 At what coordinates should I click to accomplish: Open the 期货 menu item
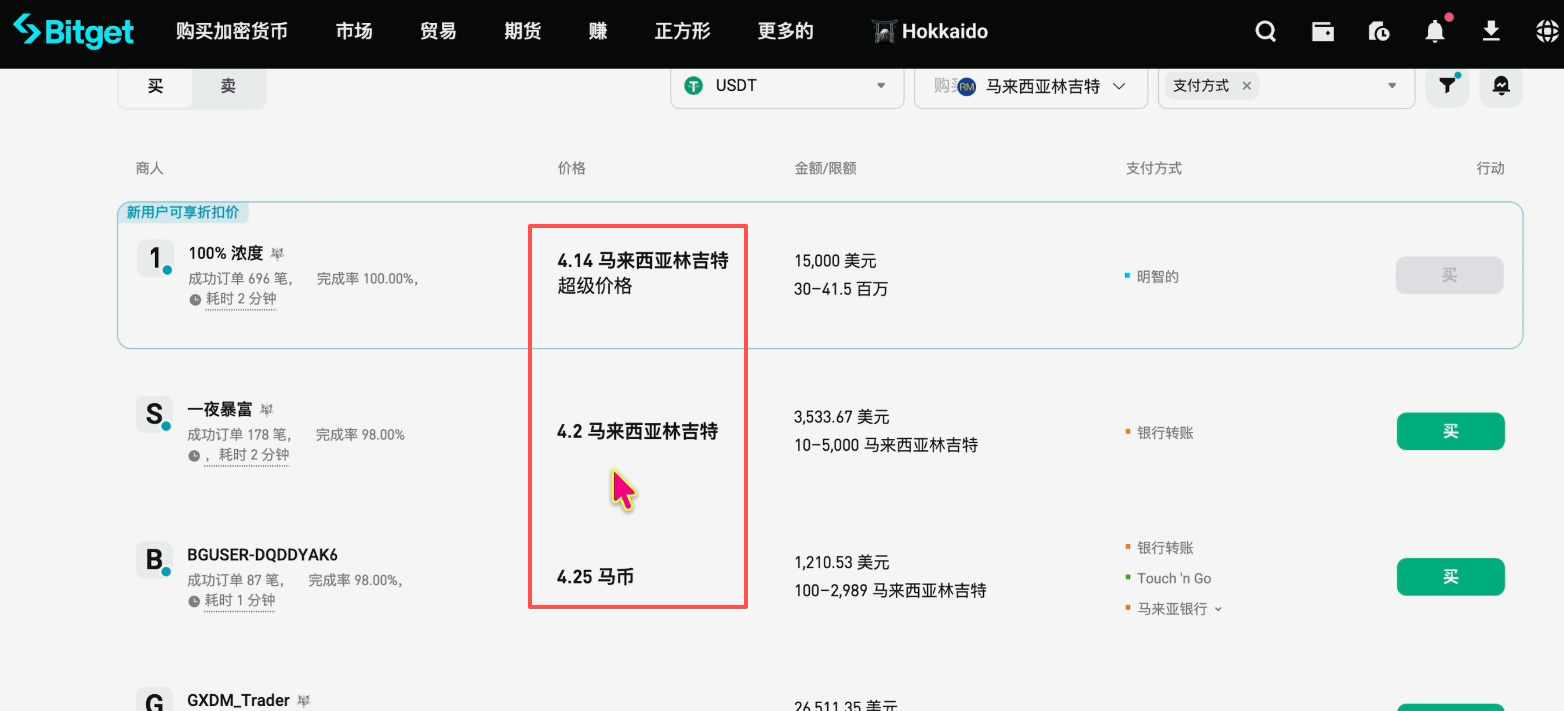click(x=522, y=31)
